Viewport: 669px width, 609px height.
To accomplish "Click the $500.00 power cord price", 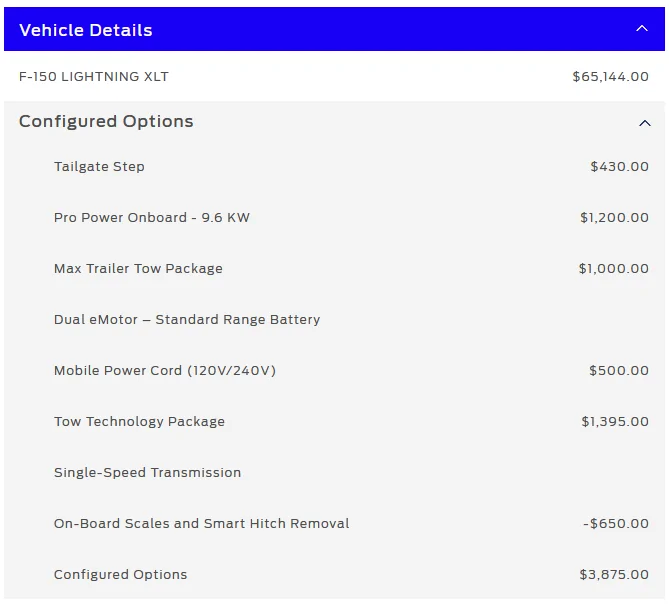I will pyautogui.click(x=618, y=371).
